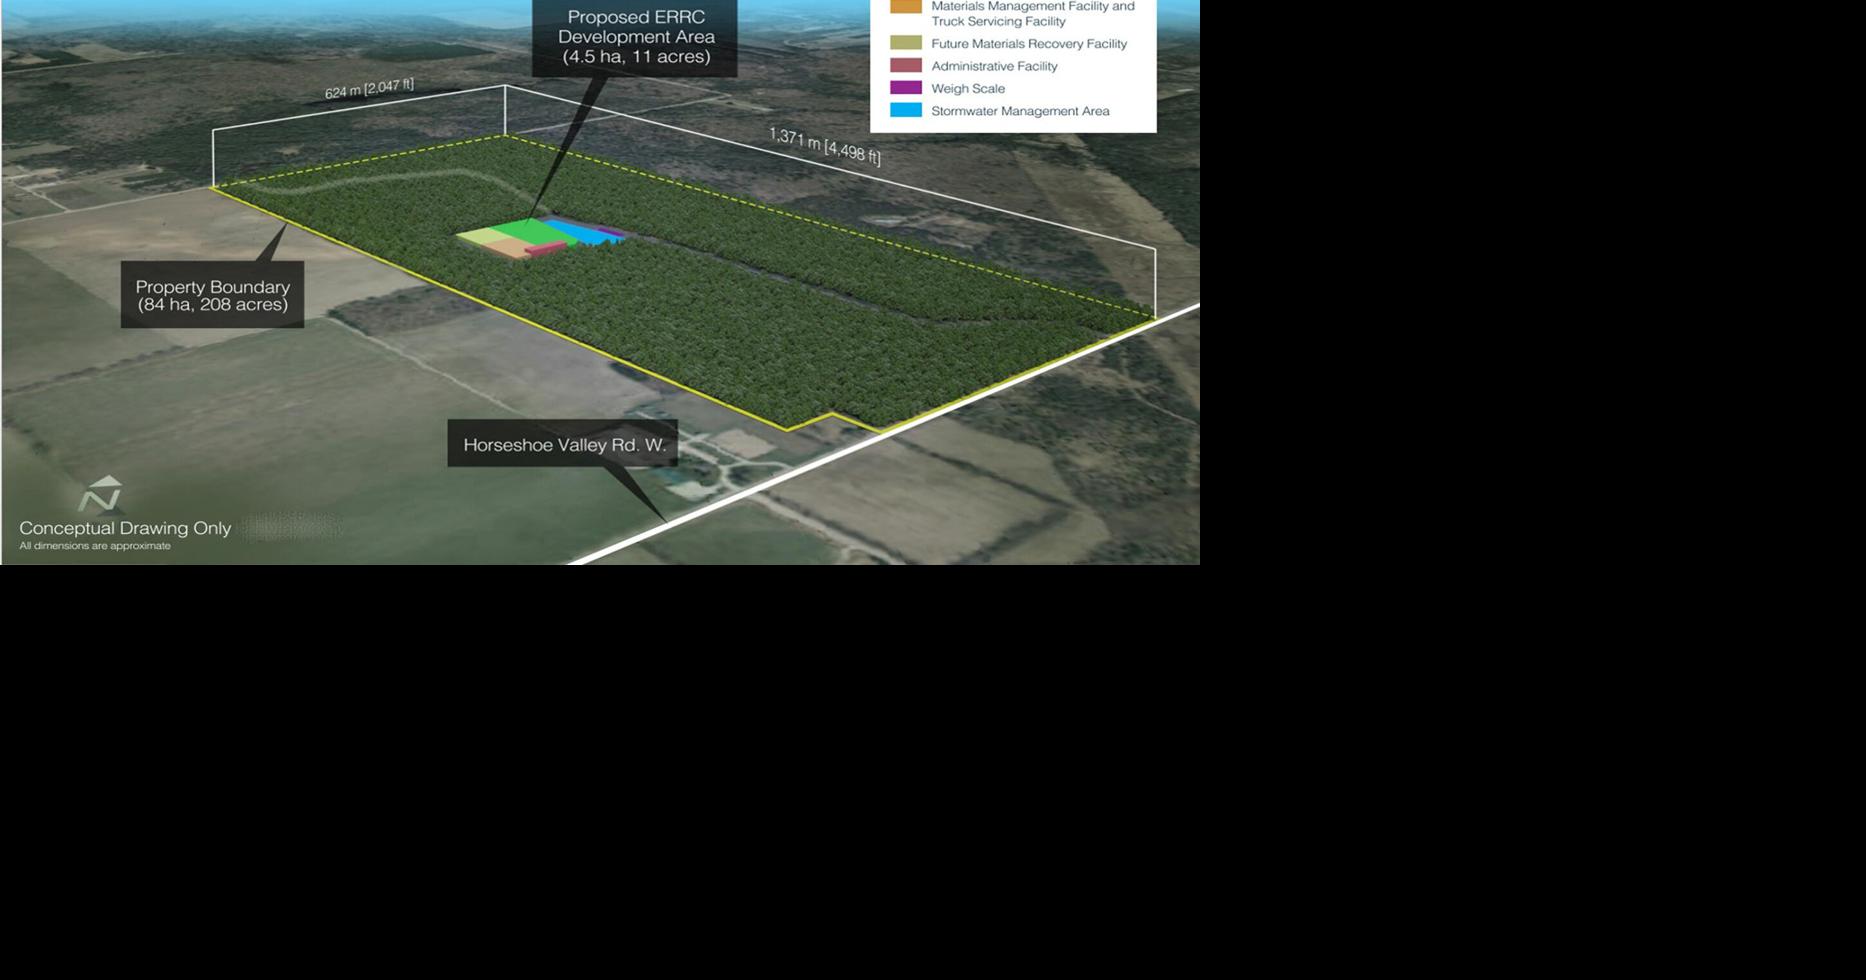The height and width of the screenshot is (980, 1866).
Task: Toggle visibility of the Weigh Scale legend entry
Action: click(967, 88)
